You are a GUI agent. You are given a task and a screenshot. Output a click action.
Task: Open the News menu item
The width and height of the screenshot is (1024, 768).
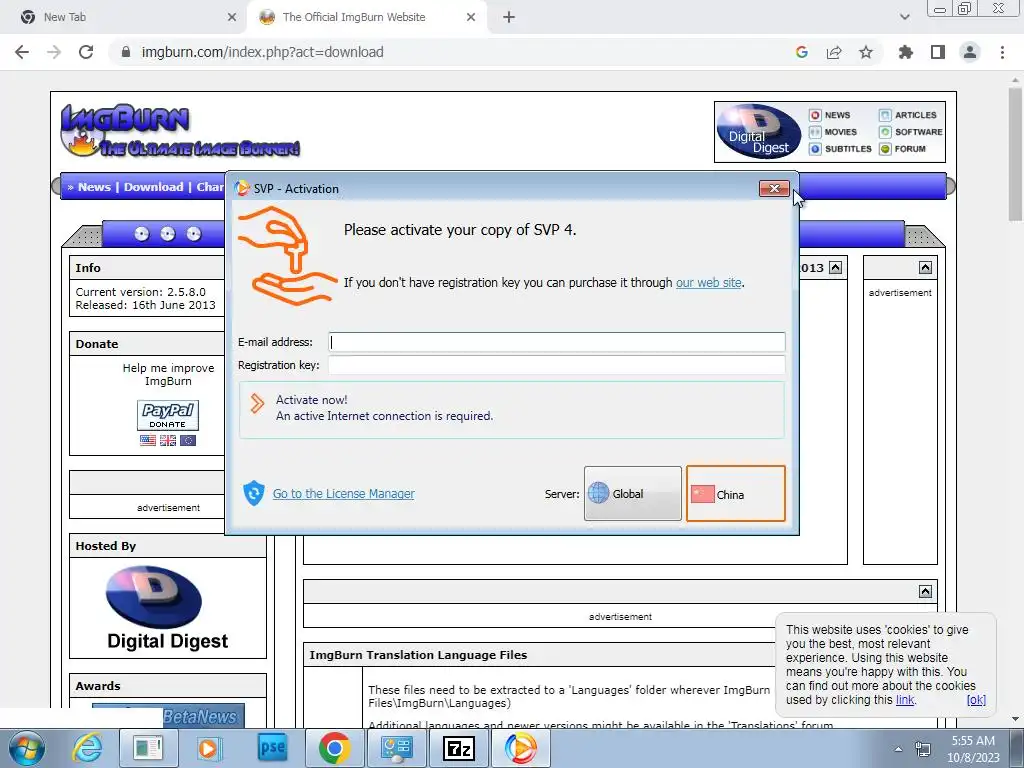(94, 187)
